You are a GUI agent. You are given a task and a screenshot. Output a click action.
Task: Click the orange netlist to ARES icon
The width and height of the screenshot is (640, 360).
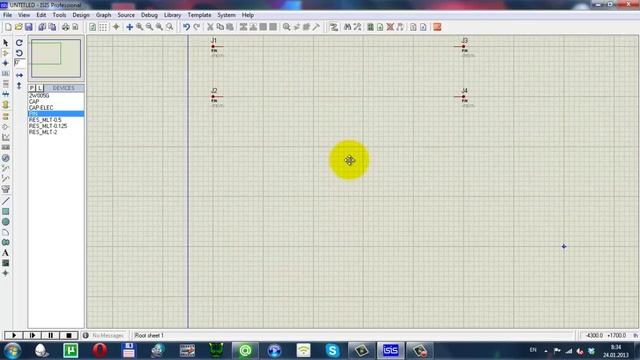click(437, 27)
